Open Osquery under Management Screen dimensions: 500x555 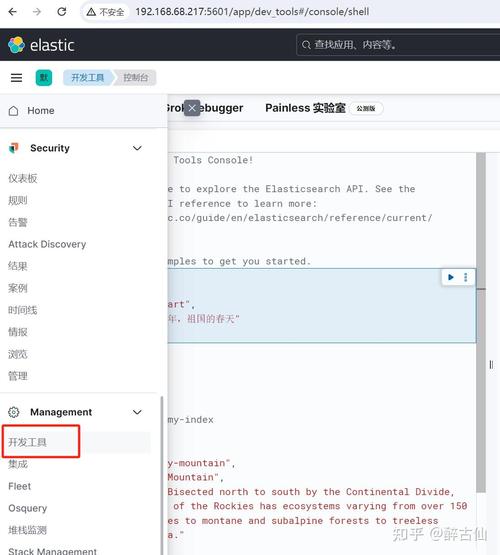click(x=28, y=508)
